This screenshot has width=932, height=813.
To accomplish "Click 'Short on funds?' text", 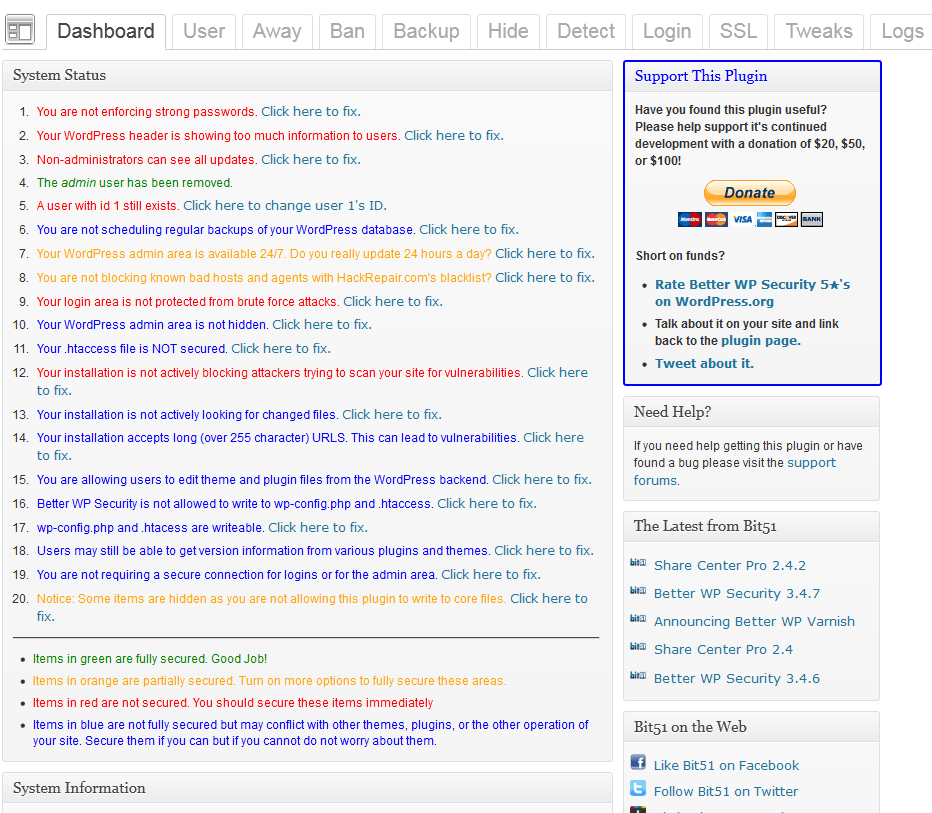I will 680,256.
